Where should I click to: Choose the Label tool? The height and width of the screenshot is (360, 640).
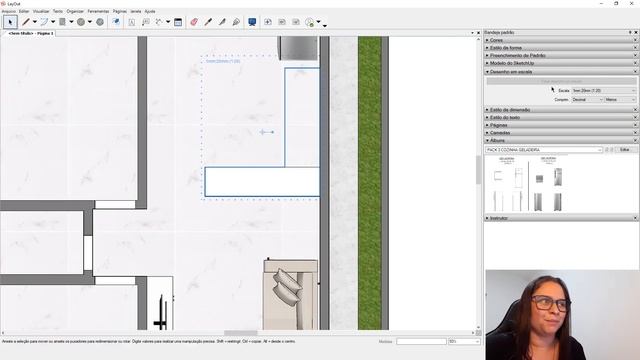(x=145, y=22)
